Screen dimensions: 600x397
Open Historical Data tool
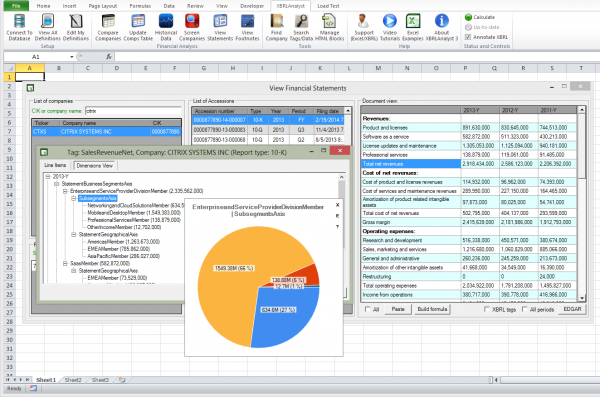tap(166, 21)
